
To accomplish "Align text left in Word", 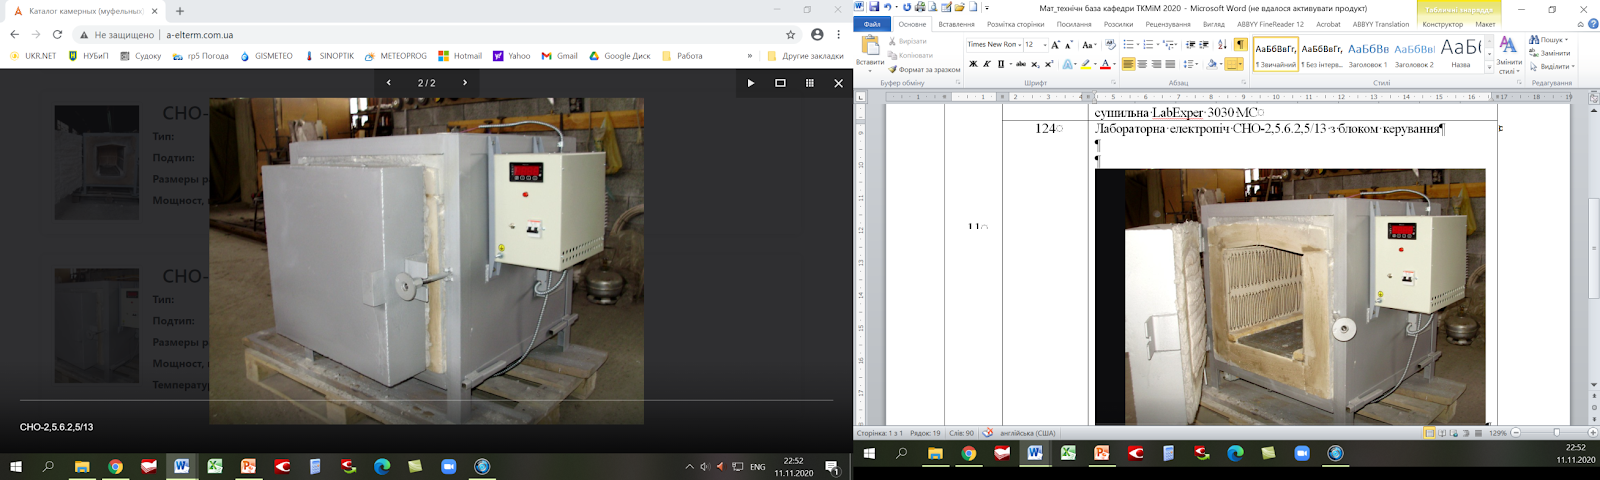I will click(x=1128, y=64).
